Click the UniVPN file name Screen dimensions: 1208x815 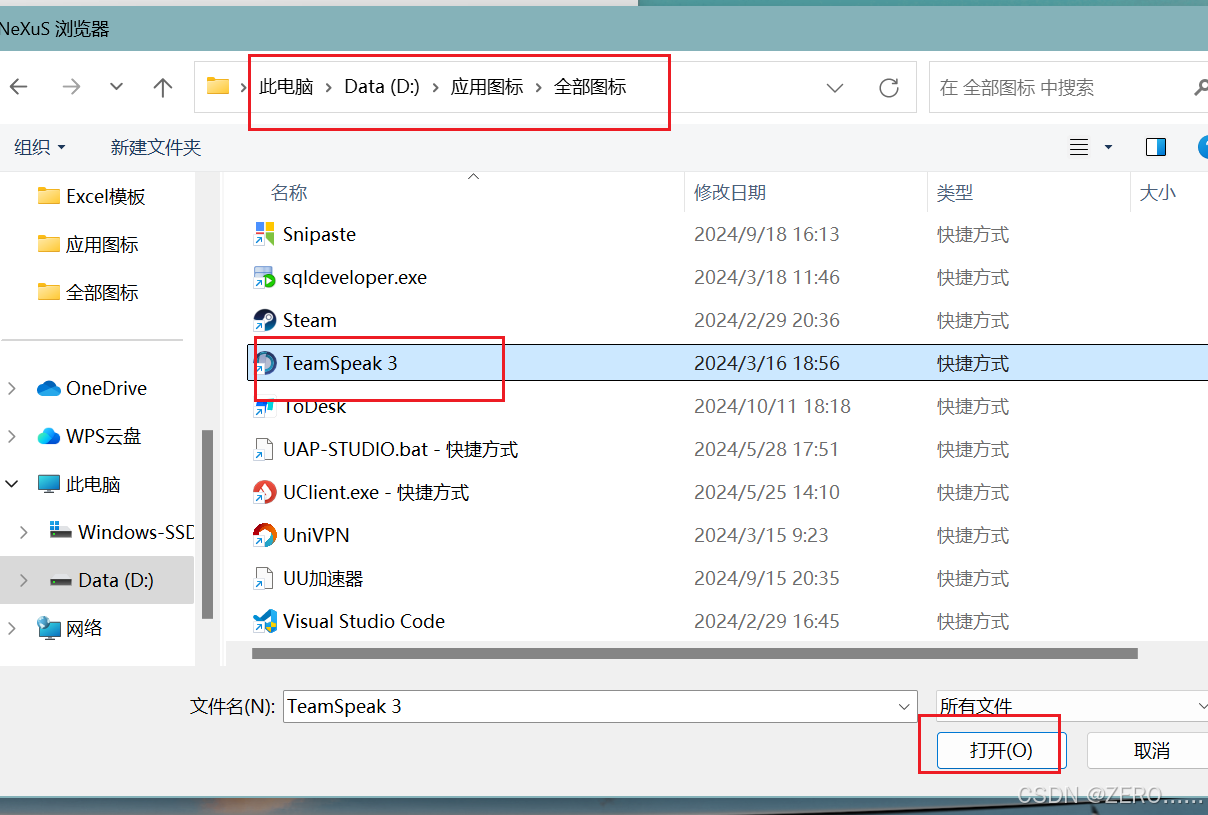(316, 536)
